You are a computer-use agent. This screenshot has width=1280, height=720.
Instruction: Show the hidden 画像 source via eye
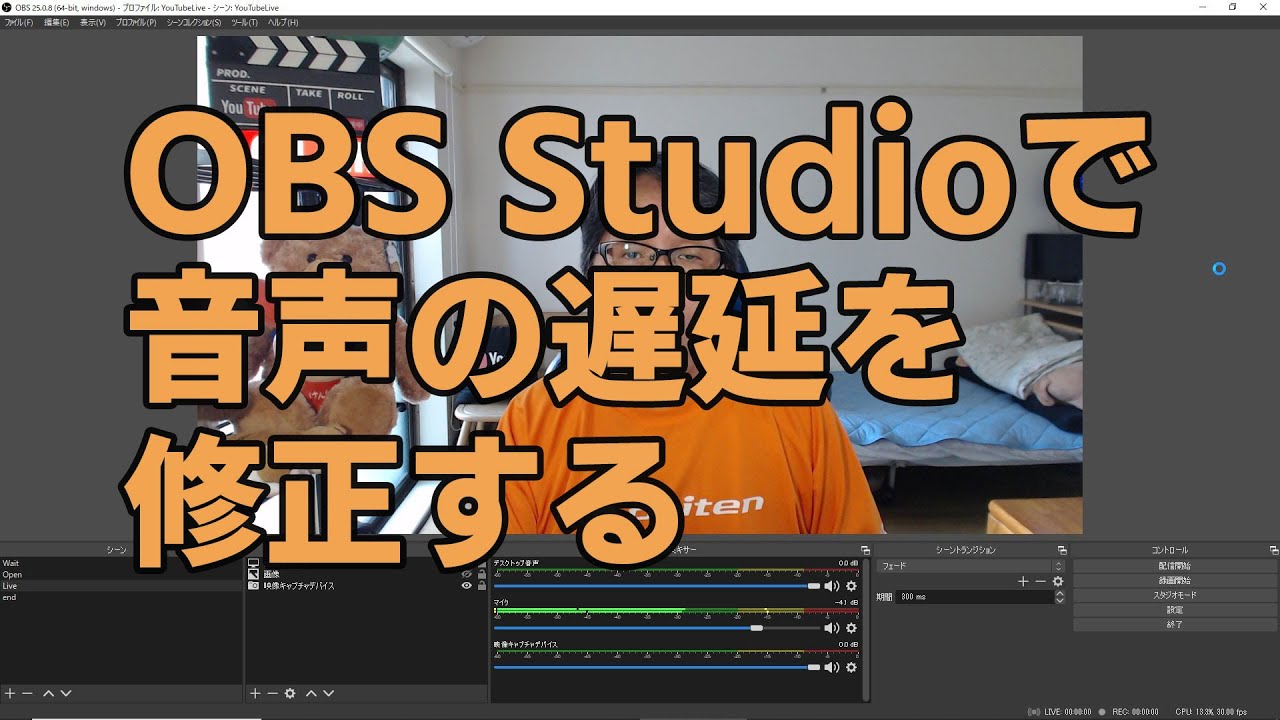click(466, 574)
